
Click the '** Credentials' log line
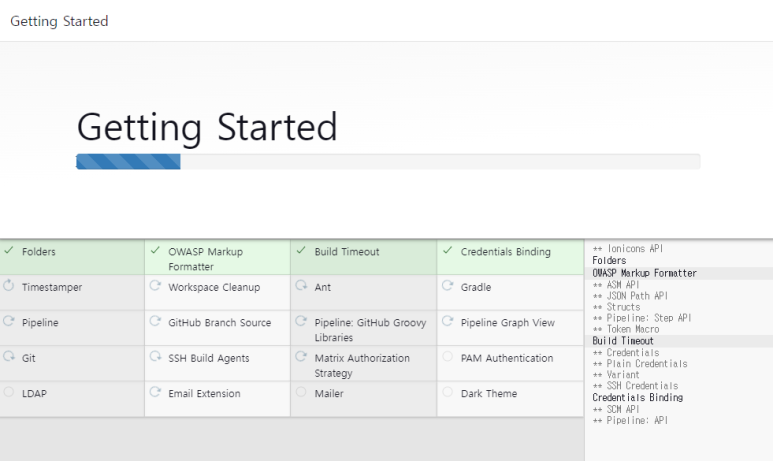(x=626, y=353)
